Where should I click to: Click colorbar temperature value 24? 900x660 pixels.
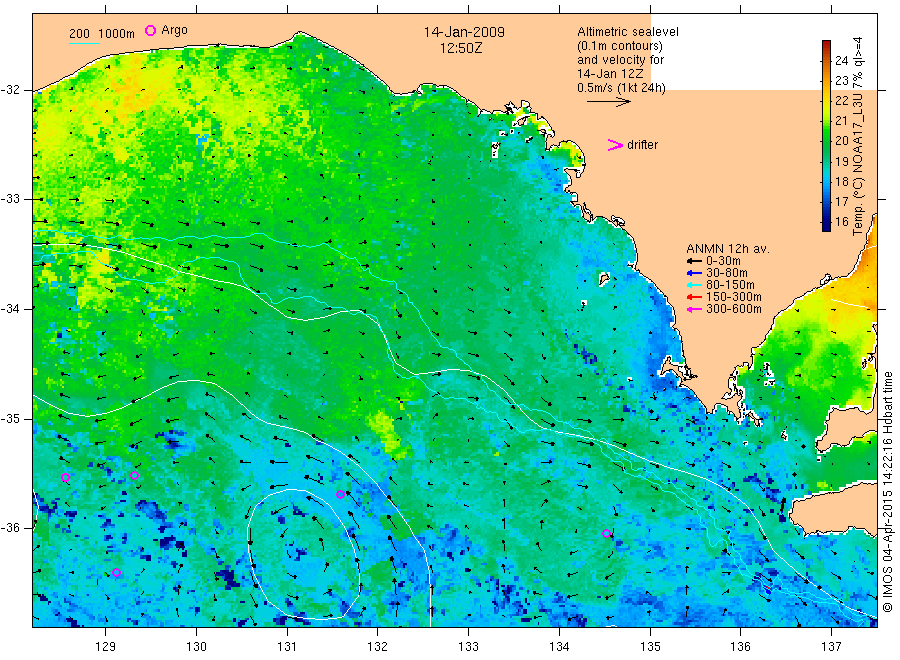[841, 60]
